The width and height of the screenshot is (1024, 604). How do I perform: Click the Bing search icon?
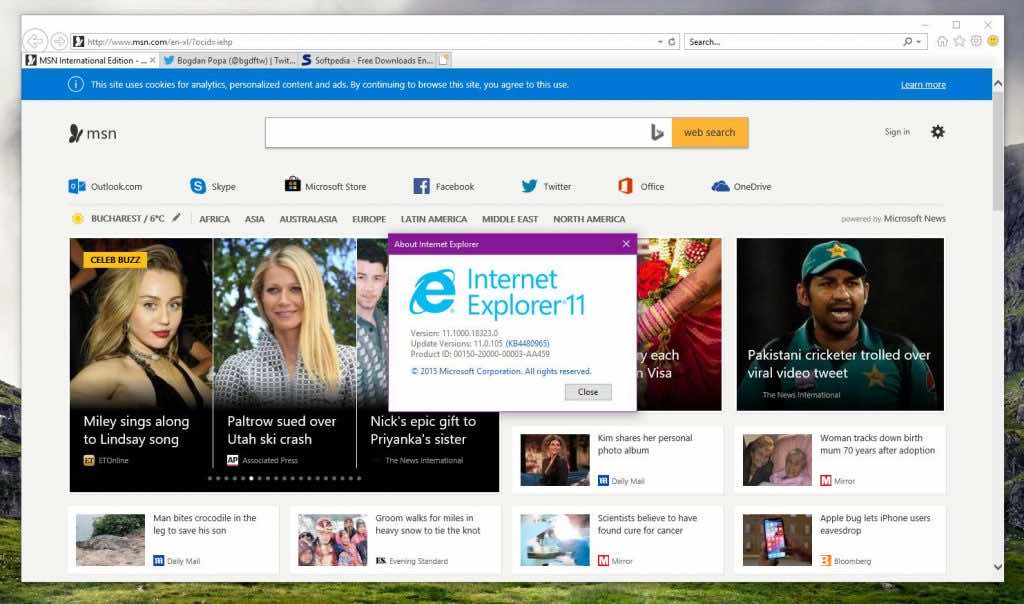[x=657, y=132]
